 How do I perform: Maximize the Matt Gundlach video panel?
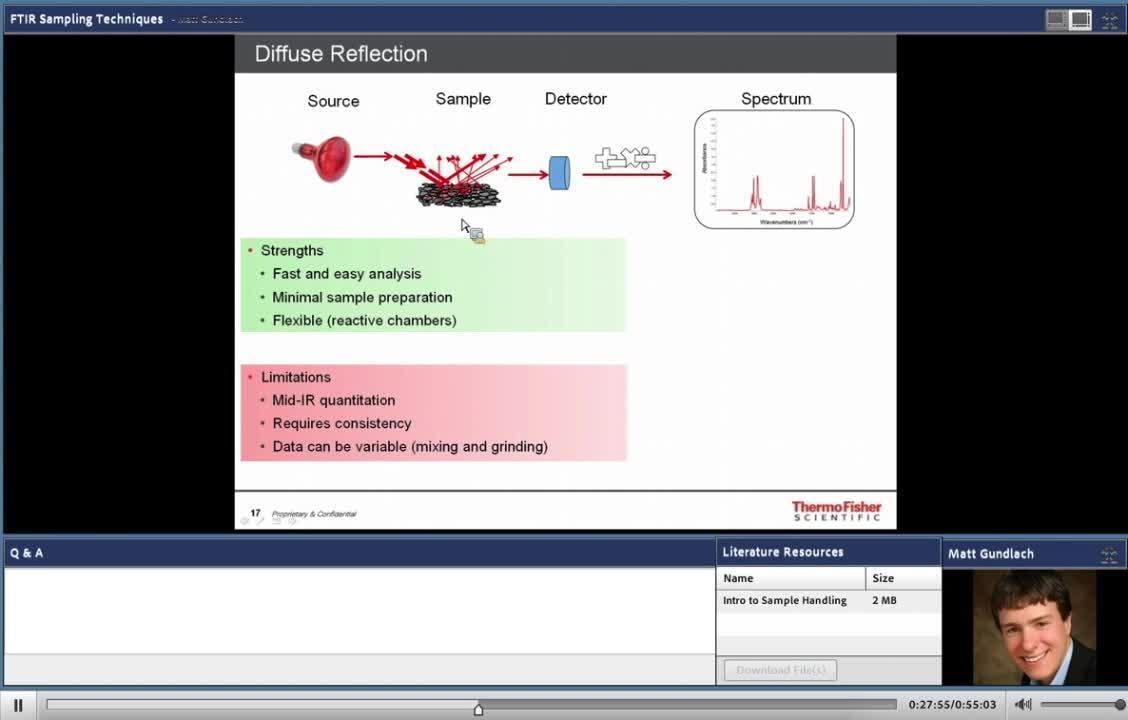[x=1109, y=554]
